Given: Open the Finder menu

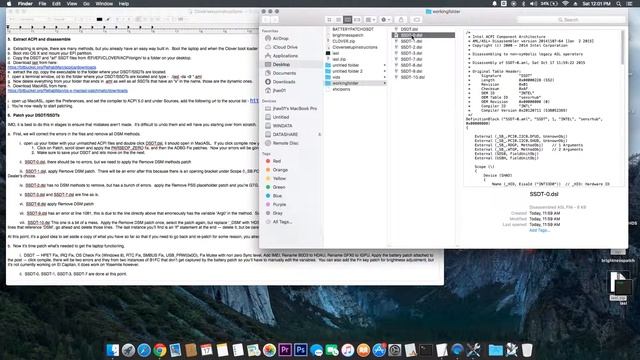Looking at the screenshot, I should click(25, 4).
